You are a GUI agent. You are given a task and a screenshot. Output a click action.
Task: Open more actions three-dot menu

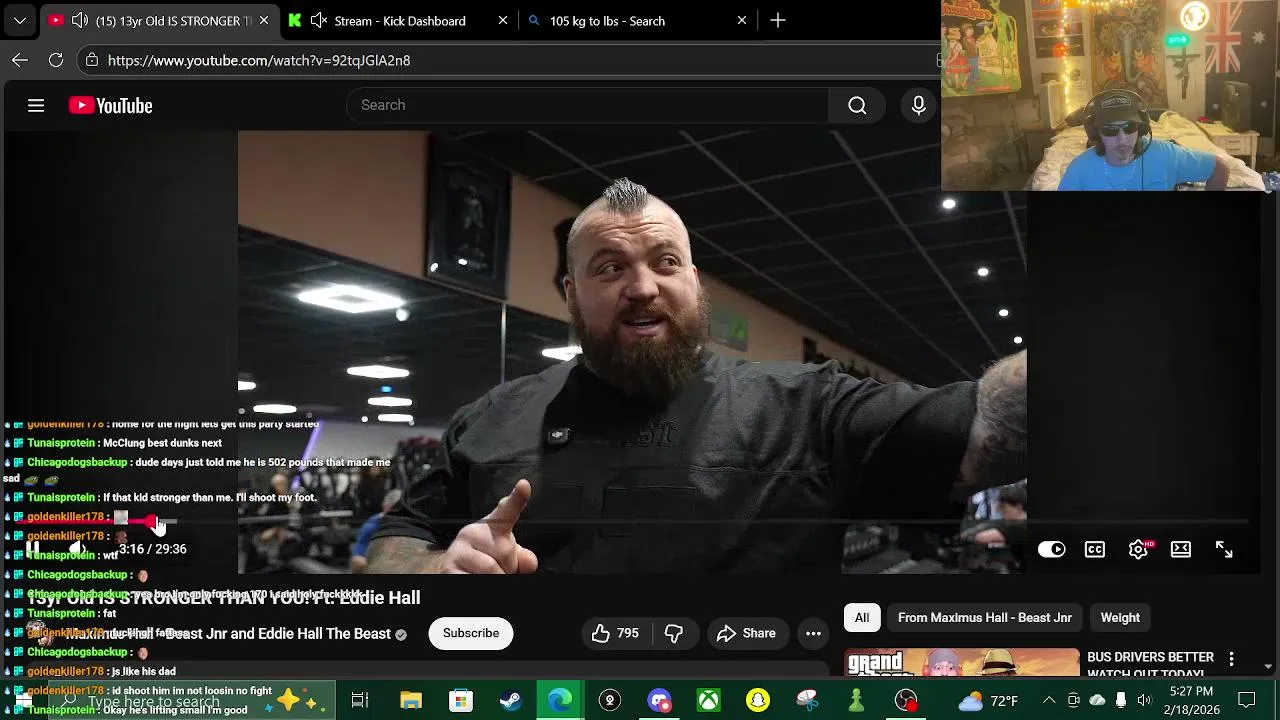[813, 633]
